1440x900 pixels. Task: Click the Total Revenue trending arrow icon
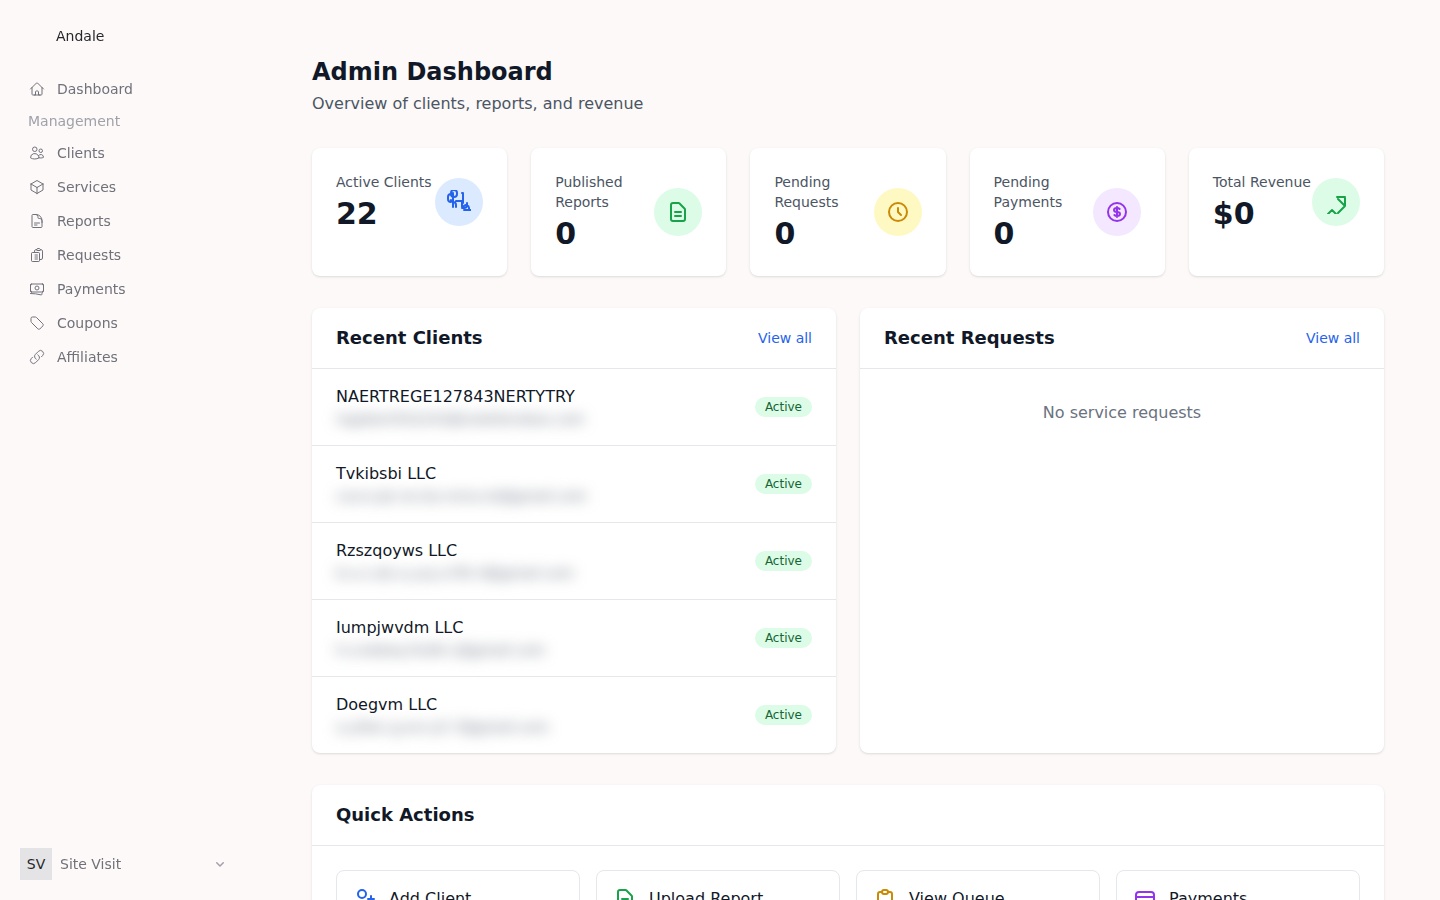pyautogui.click(x=1336, y=202)
